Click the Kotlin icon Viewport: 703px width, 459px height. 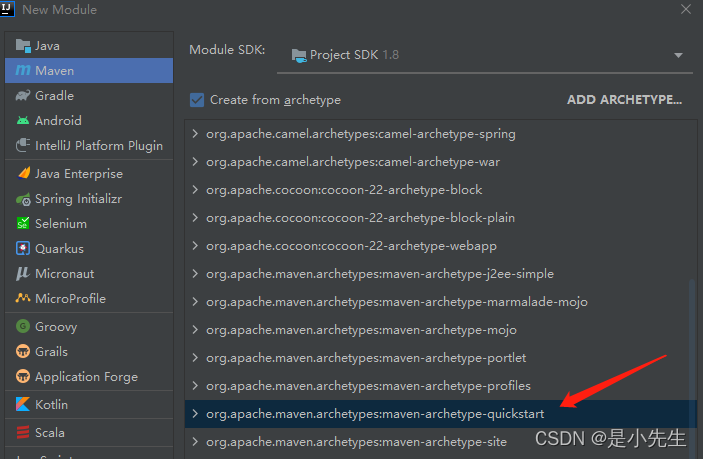tap(23, 404)
